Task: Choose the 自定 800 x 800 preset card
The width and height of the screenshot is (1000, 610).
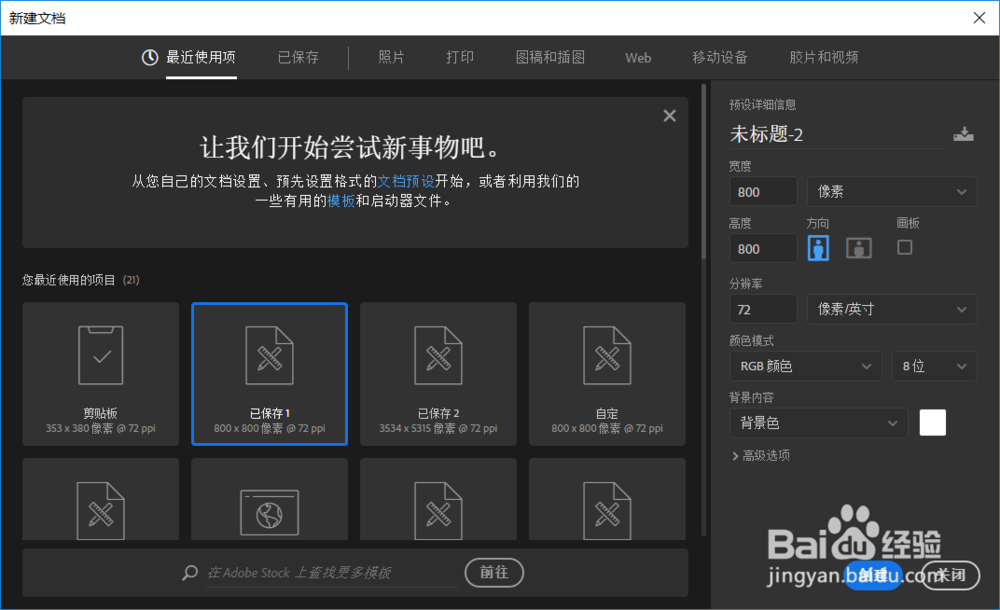Action: click(x=607, y=374)
